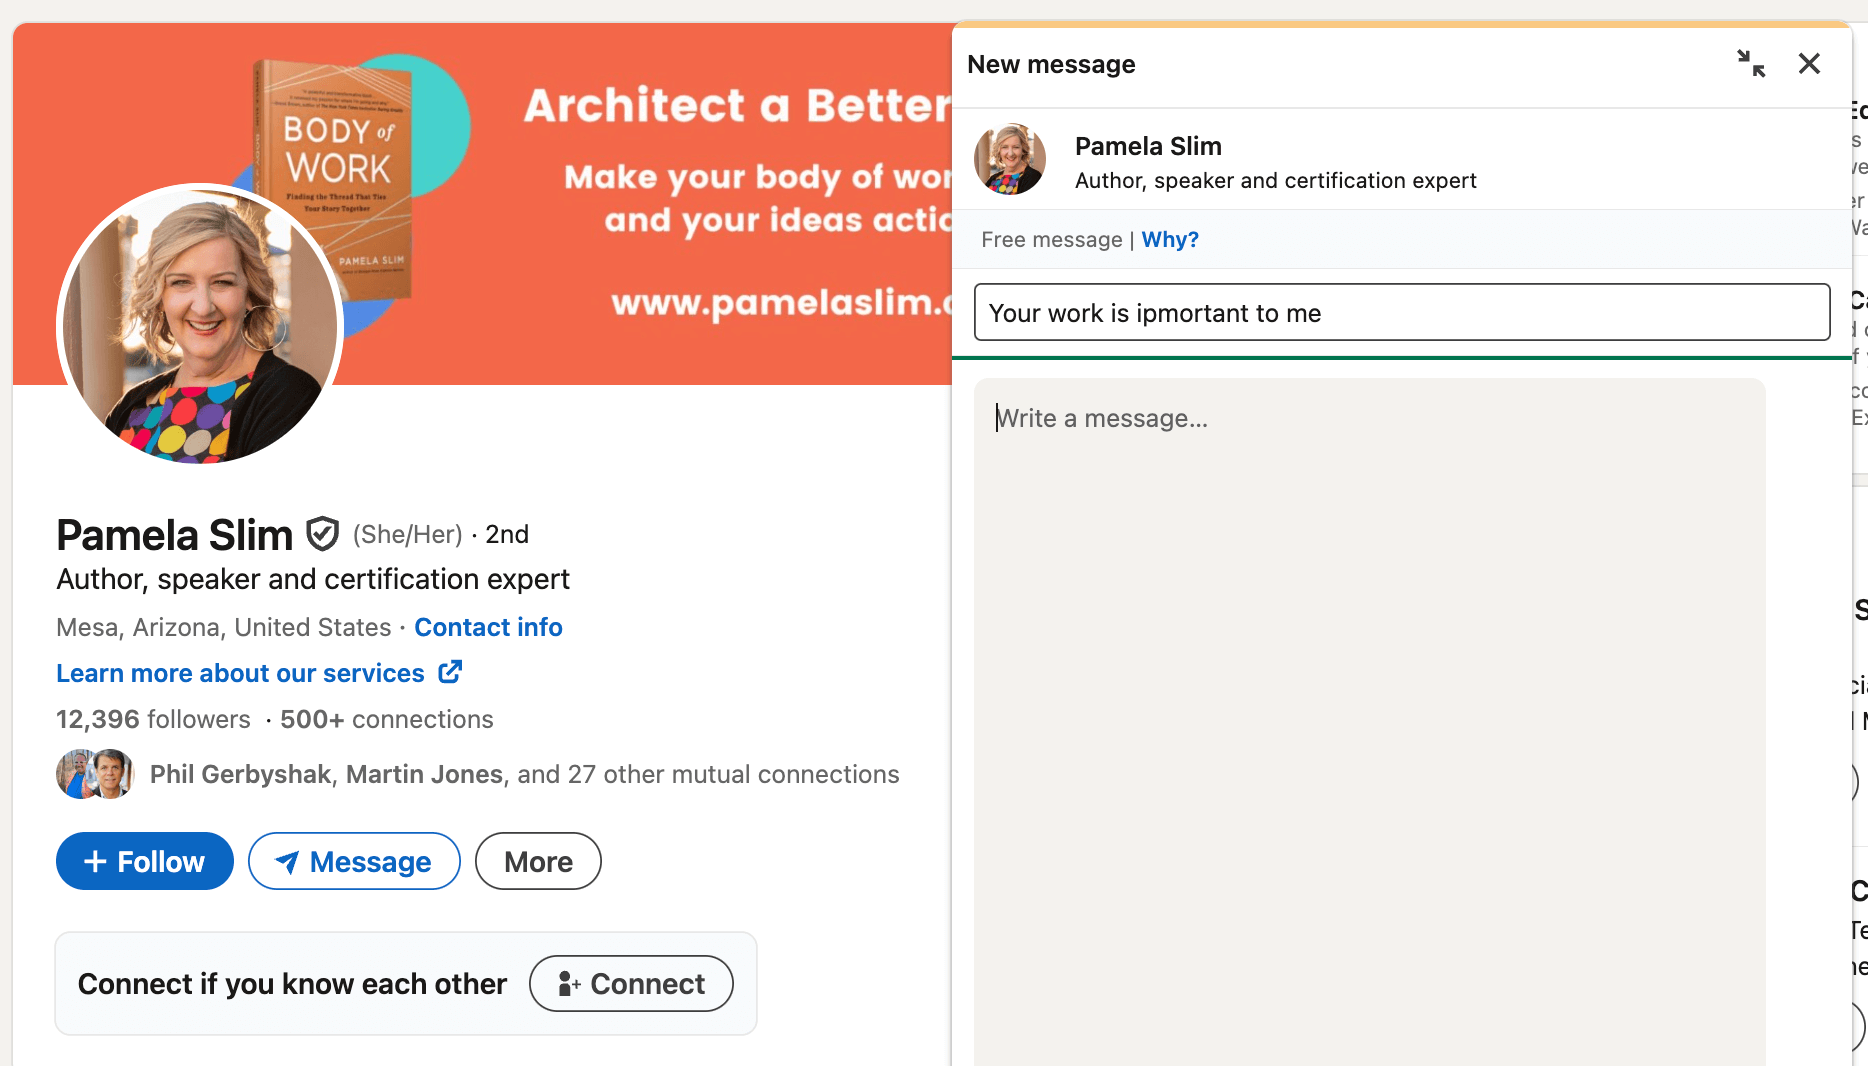Image resolution: width=1868 pixels, height=1066 pixels.
Task: Click the She/Her pronouns label
Action: 408,535
